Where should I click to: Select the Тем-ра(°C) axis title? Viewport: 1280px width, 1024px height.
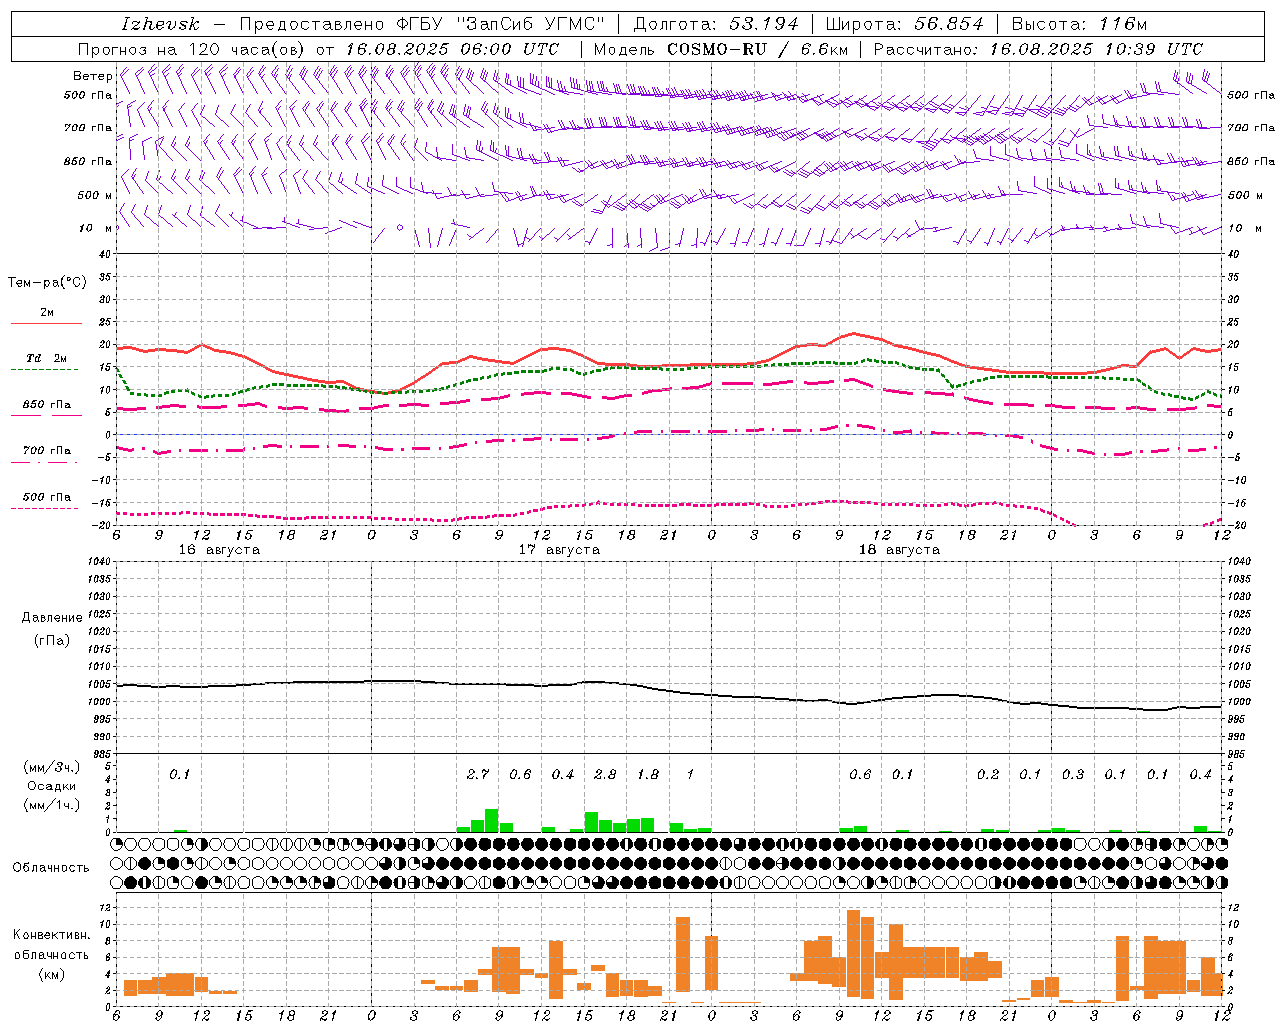click(47, 283)
